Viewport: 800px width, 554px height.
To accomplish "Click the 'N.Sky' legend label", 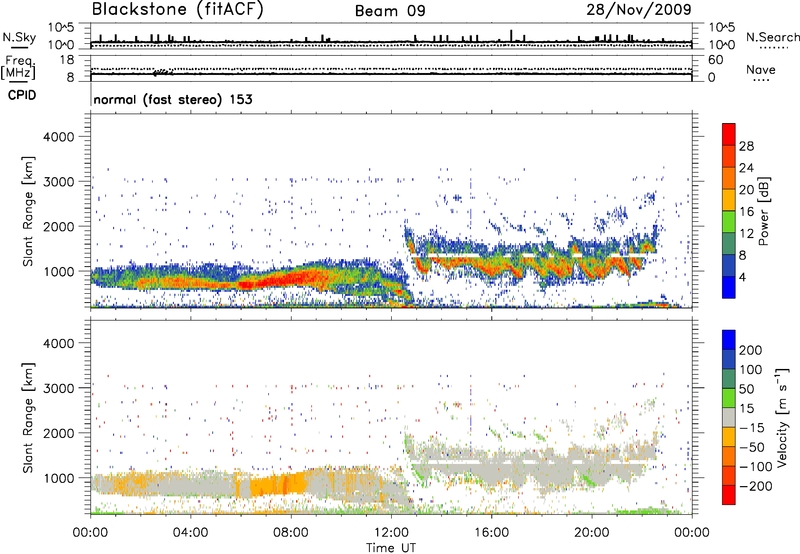I will pyautogui.click(x=19, y=37).
